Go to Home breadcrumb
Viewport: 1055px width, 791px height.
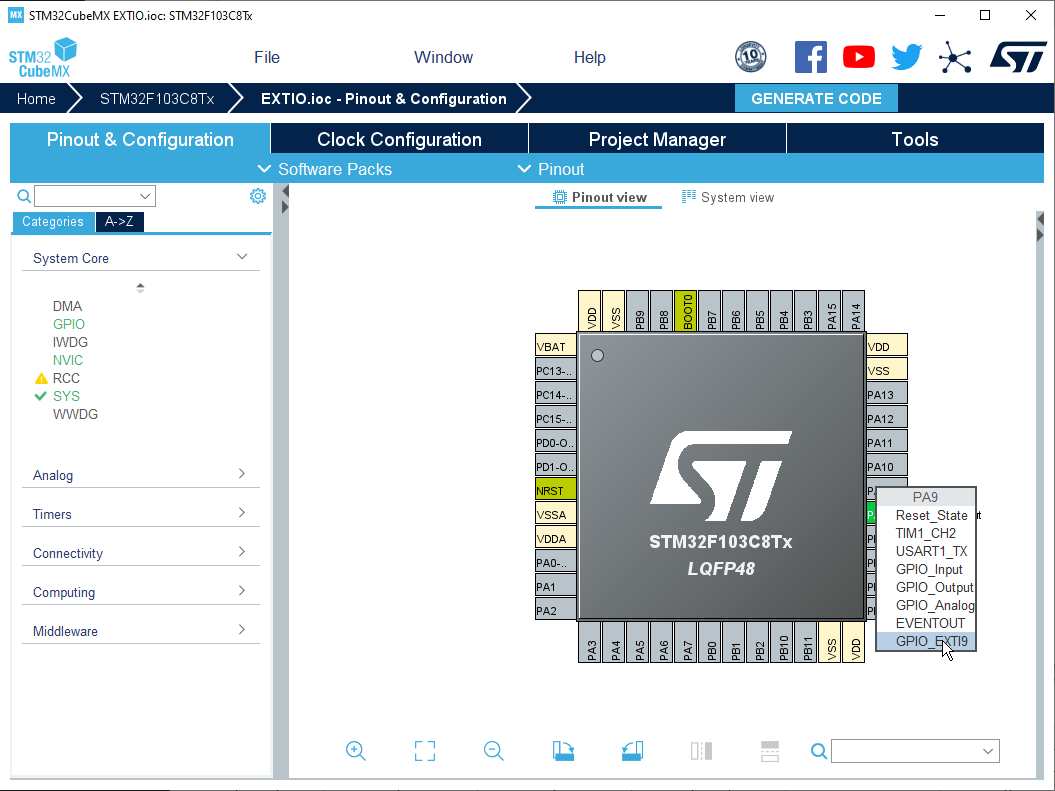coord(36,99)
